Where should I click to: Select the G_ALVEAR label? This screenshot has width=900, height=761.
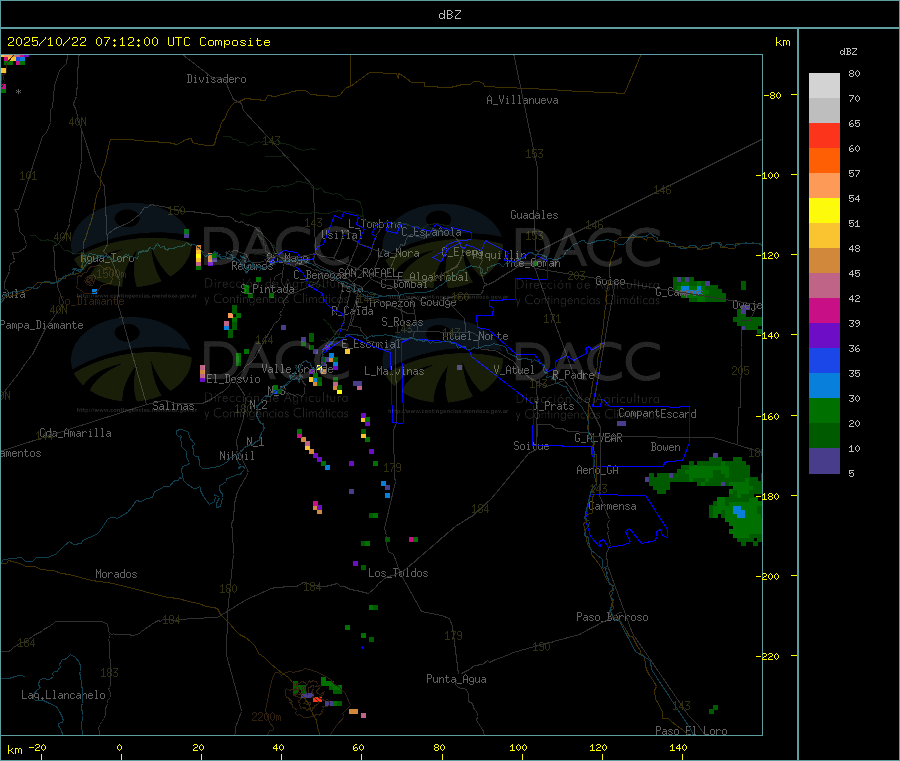(x=598, y=438)
